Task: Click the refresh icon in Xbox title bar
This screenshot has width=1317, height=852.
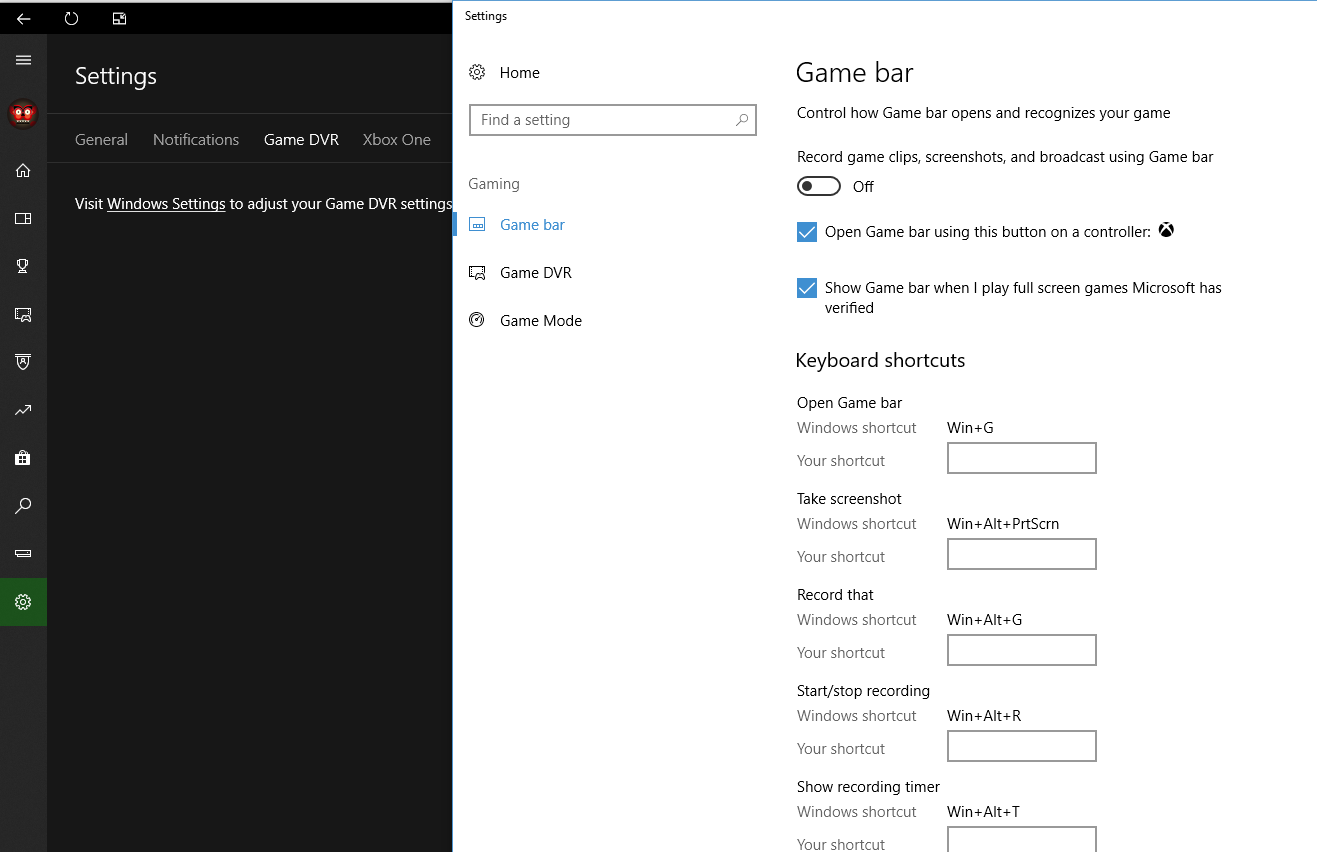Action: coord(71,18)
